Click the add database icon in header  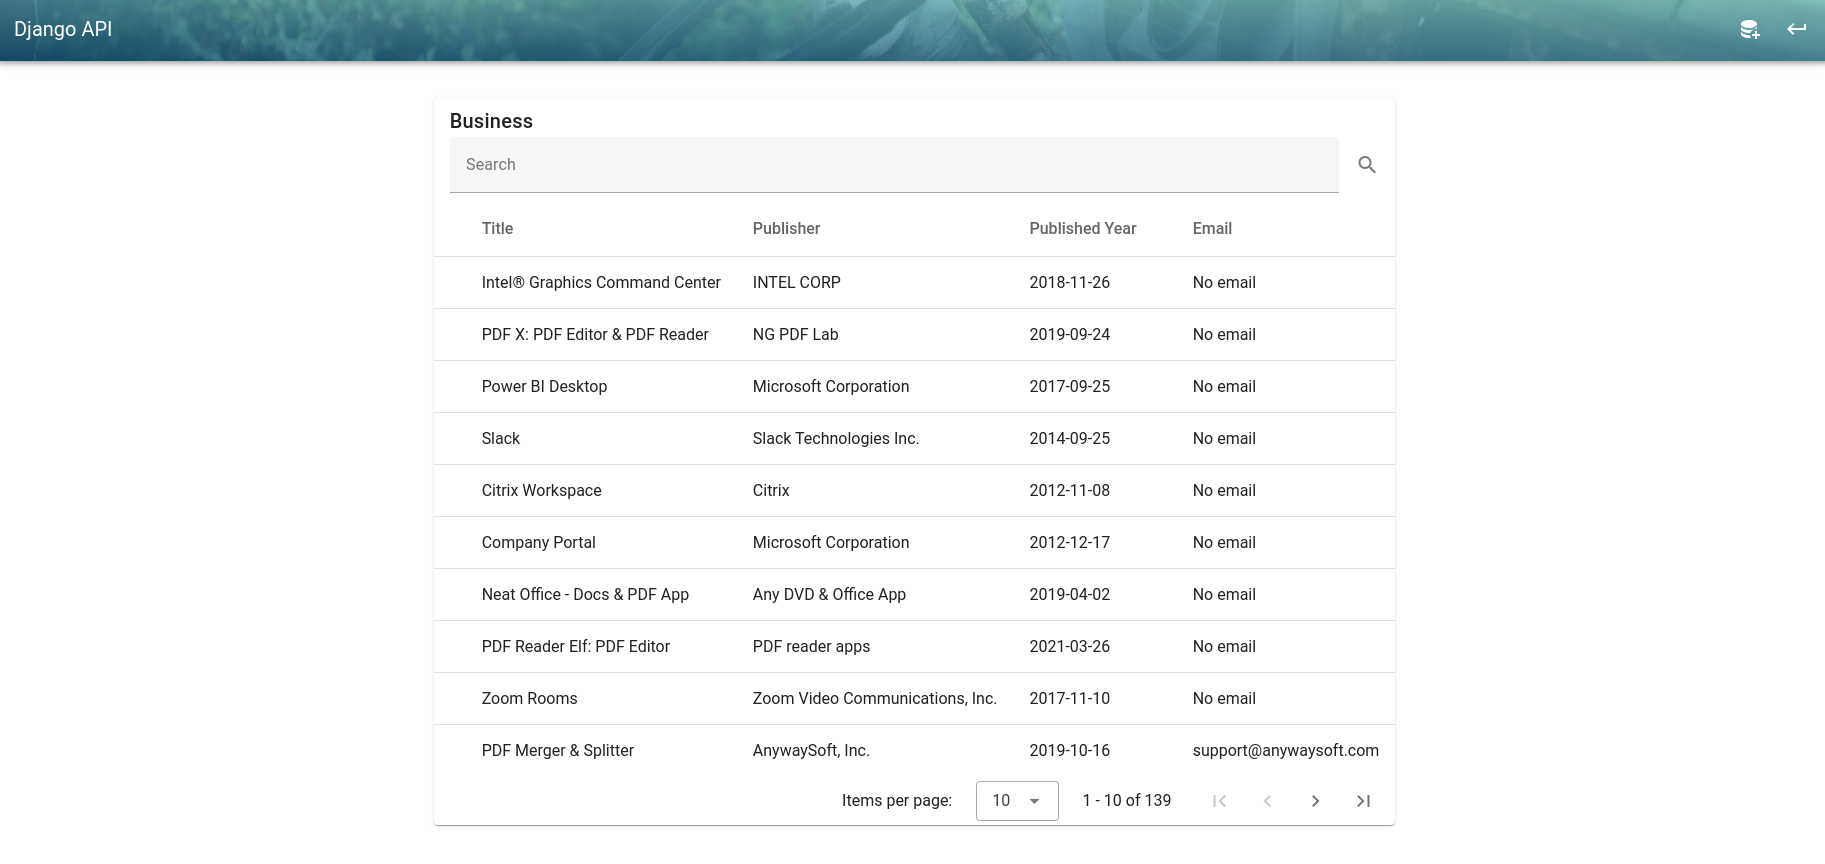point(1749,29)
